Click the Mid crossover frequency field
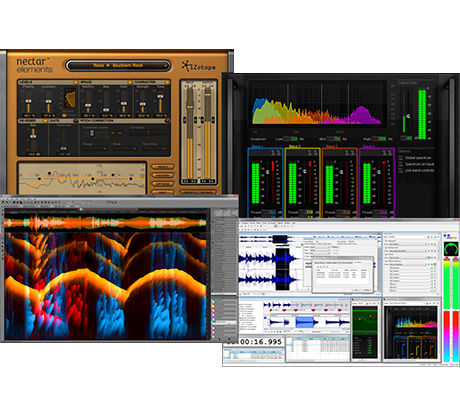Image resolution: width=460 pixels, height=416 pixels. pyautogui.click(x=334, y=139)
